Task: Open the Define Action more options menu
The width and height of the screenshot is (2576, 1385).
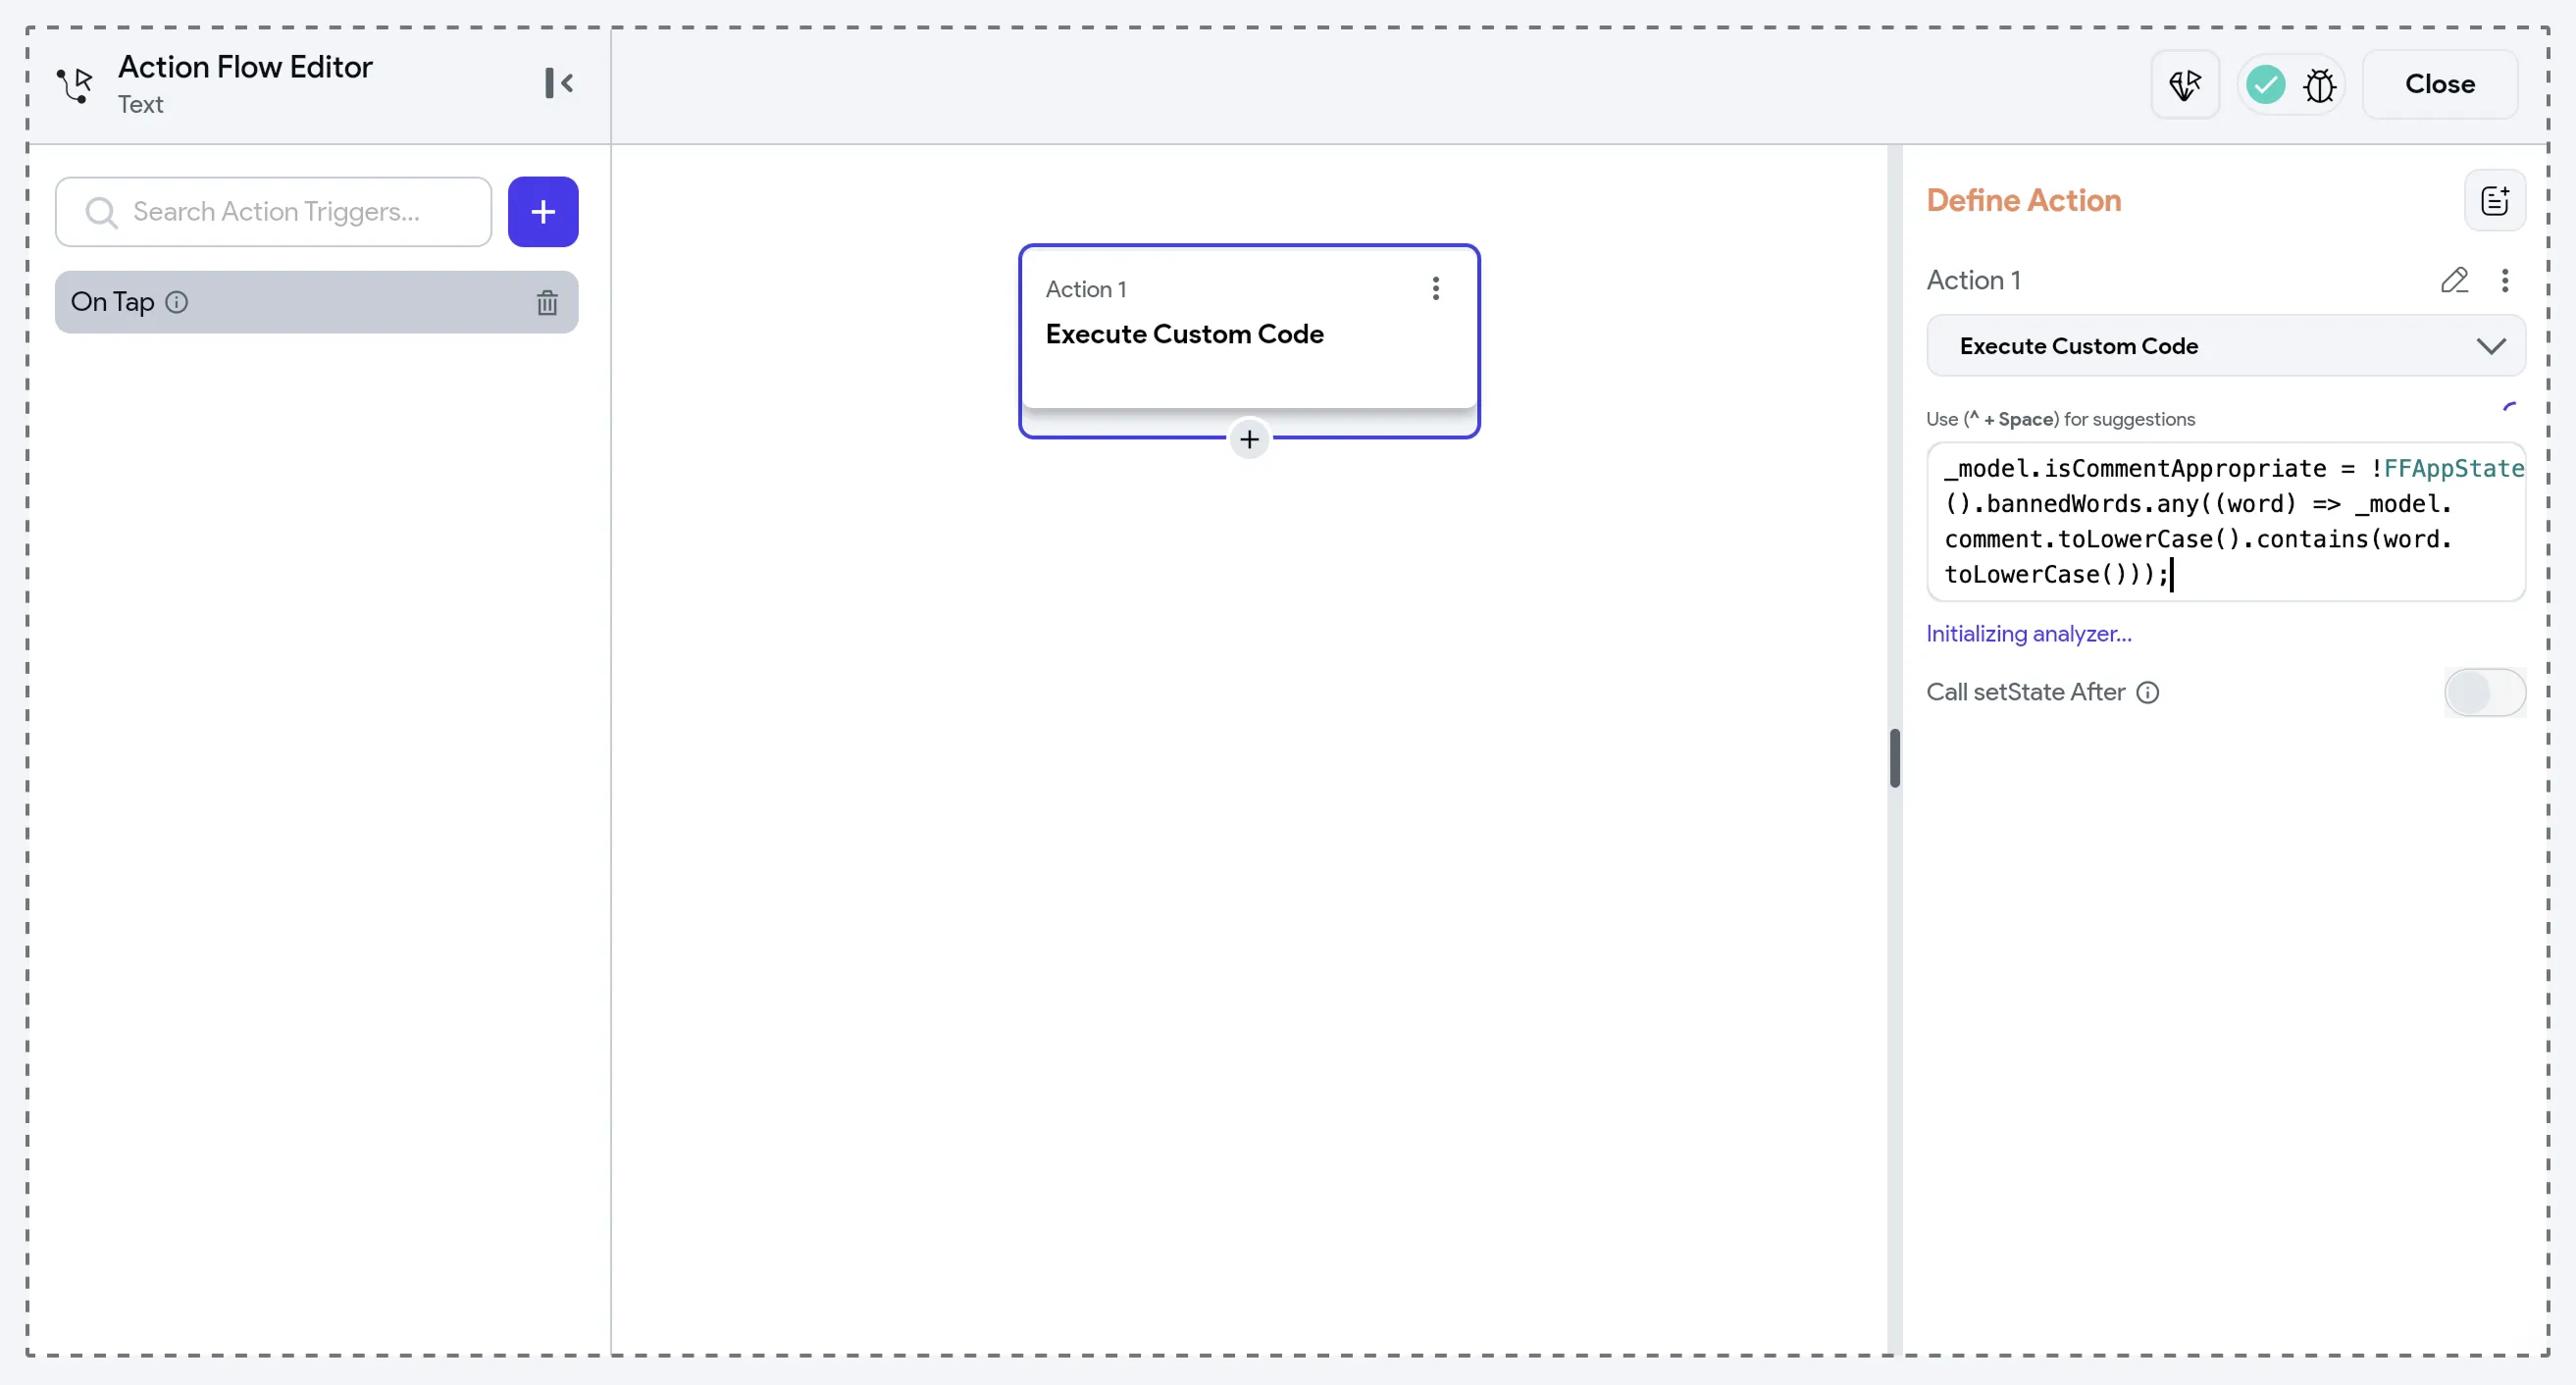Action: (2505, 280)
